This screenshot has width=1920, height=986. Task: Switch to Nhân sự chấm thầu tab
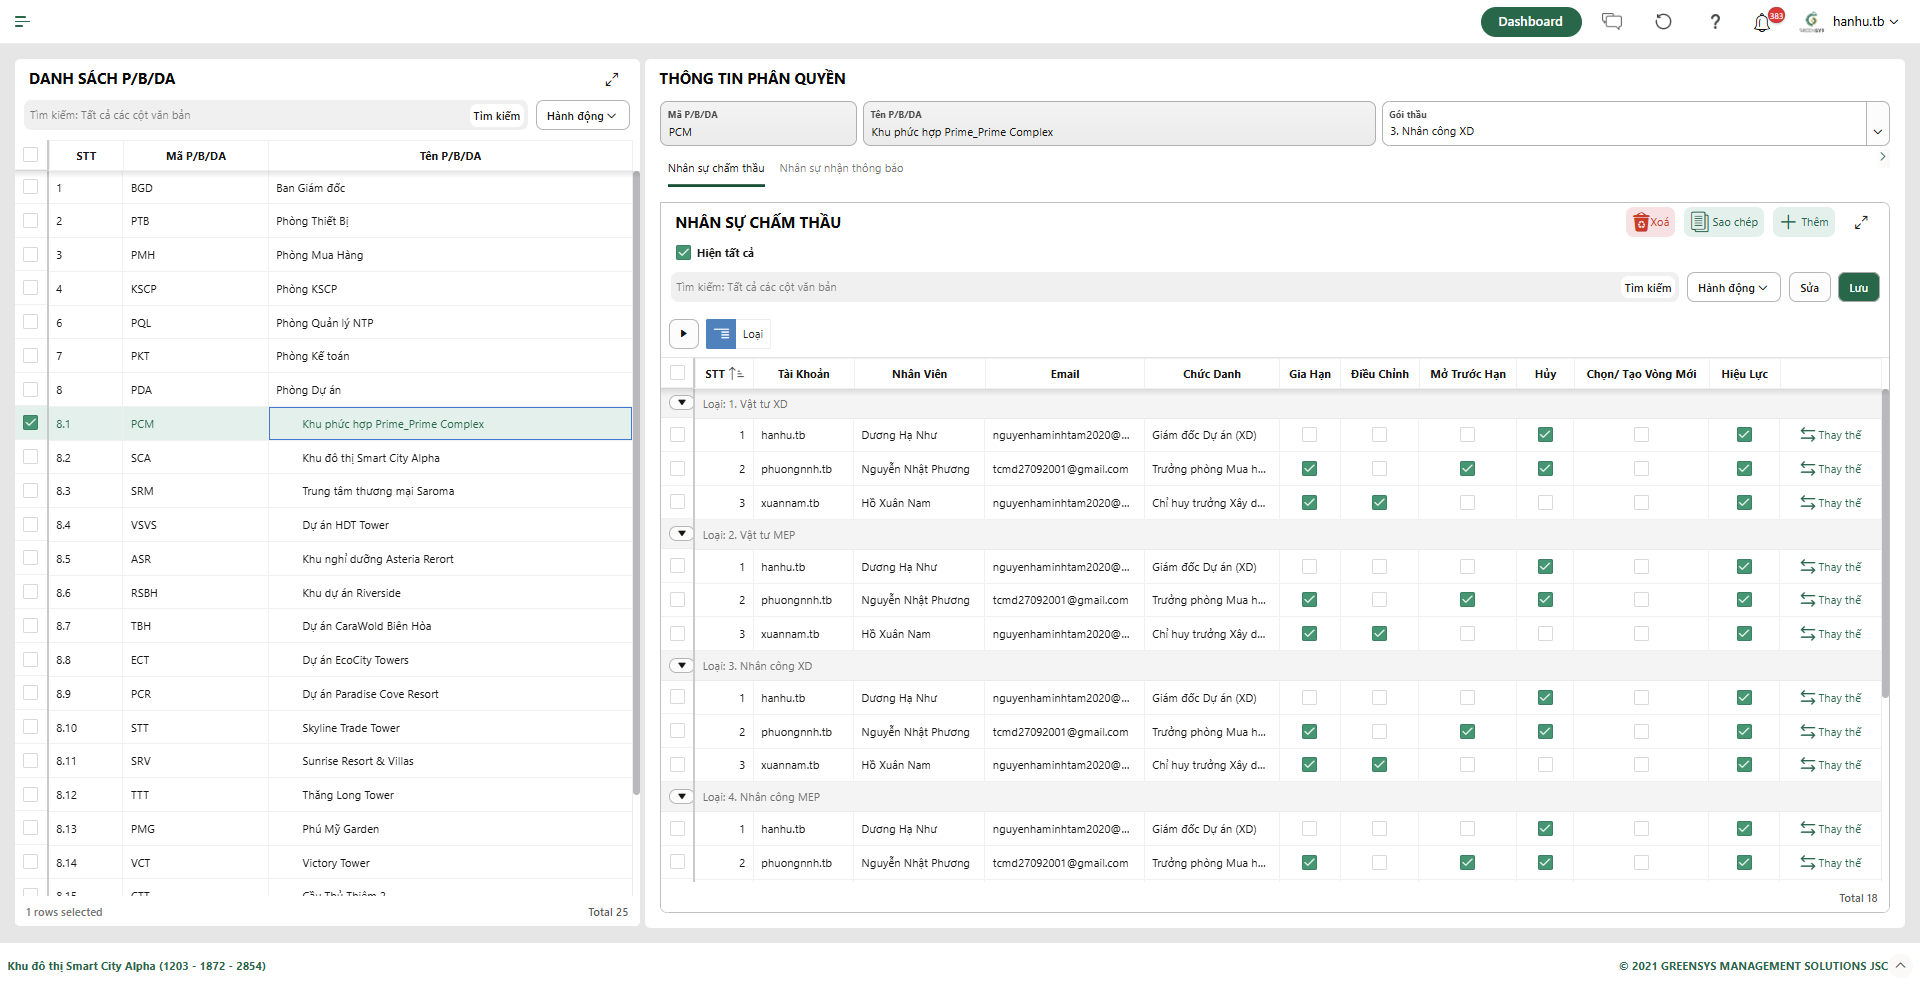point(716,168)
